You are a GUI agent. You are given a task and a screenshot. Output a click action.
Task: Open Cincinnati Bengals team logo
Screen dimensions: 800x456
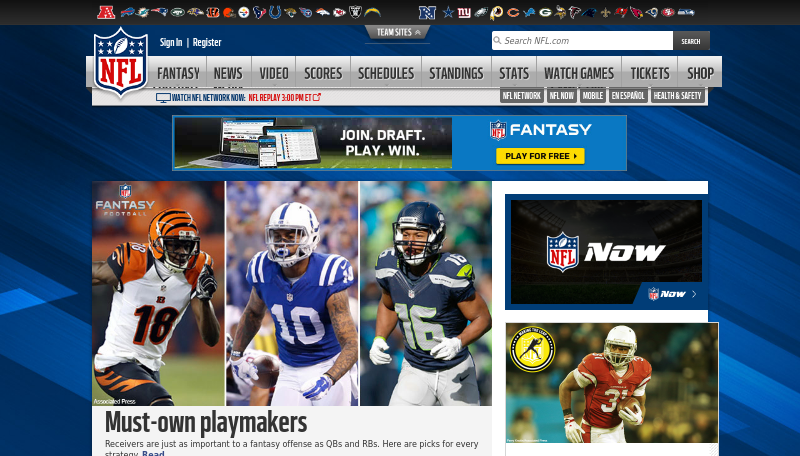[x=213, y=12]
